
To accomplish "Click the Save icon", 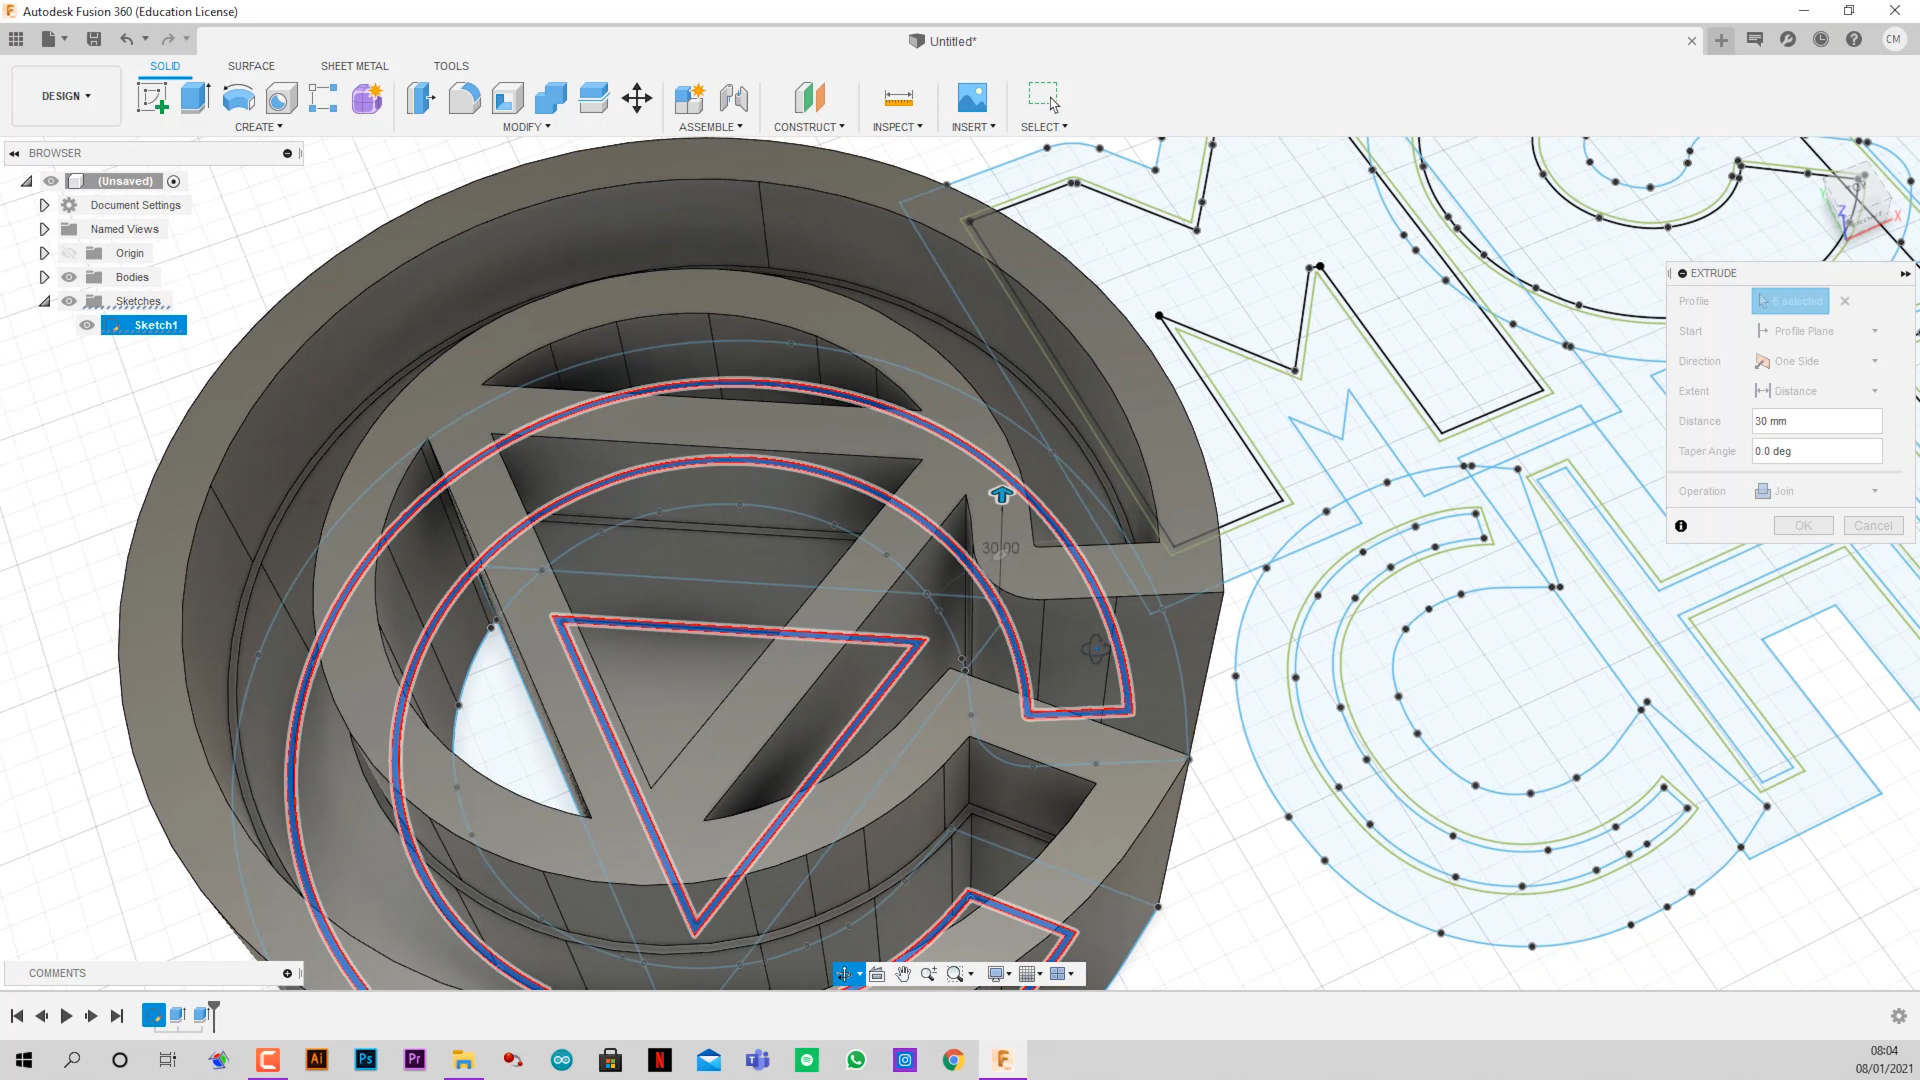I will tap(94, 39).
